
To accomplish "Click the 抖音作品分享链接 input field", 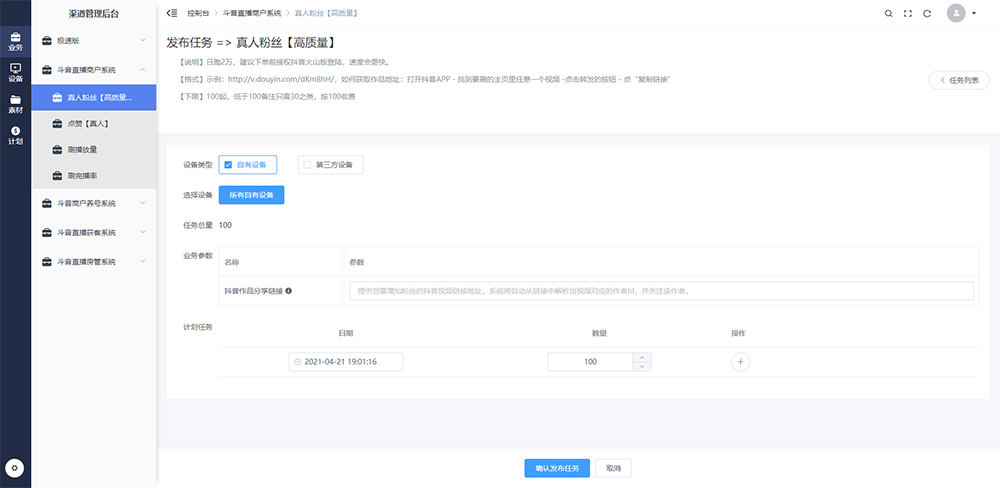I will pos(660,291).
